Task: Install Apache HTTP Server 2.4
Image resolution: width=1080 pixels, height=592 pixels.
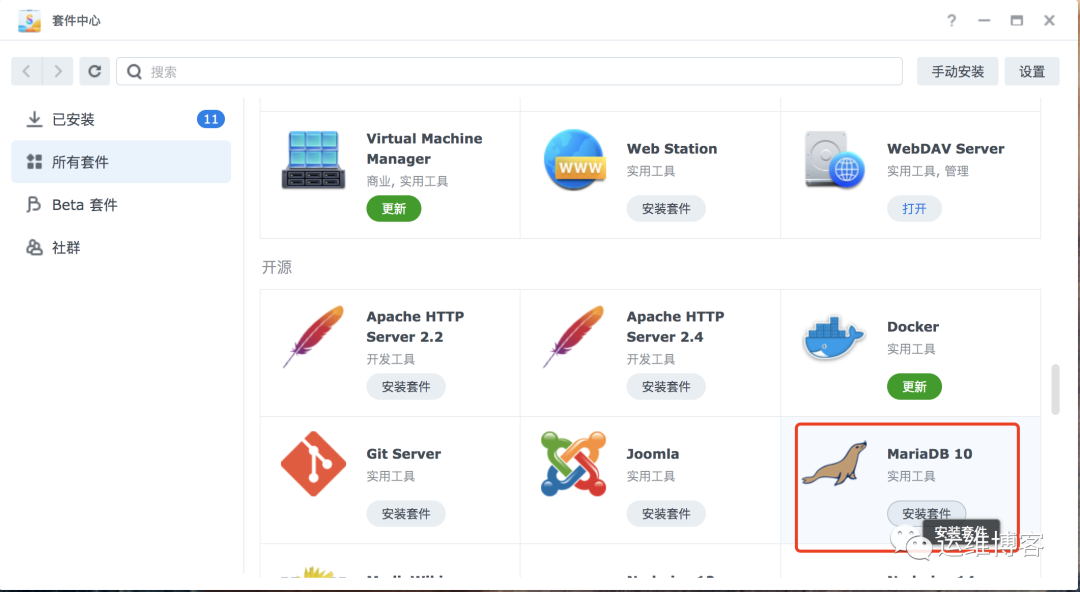Action: [666, 387]
